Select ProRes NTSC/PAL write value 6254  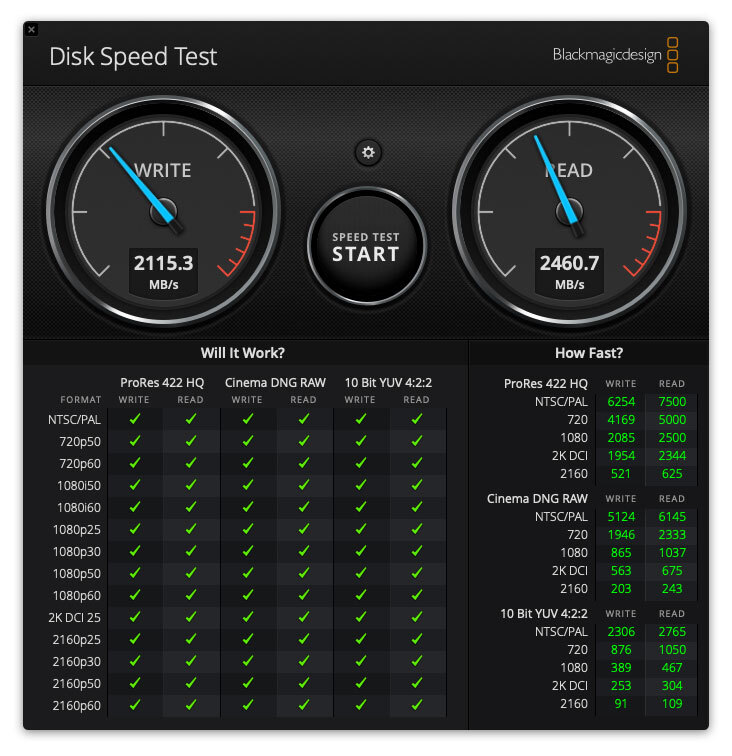(x=621, y=402)
